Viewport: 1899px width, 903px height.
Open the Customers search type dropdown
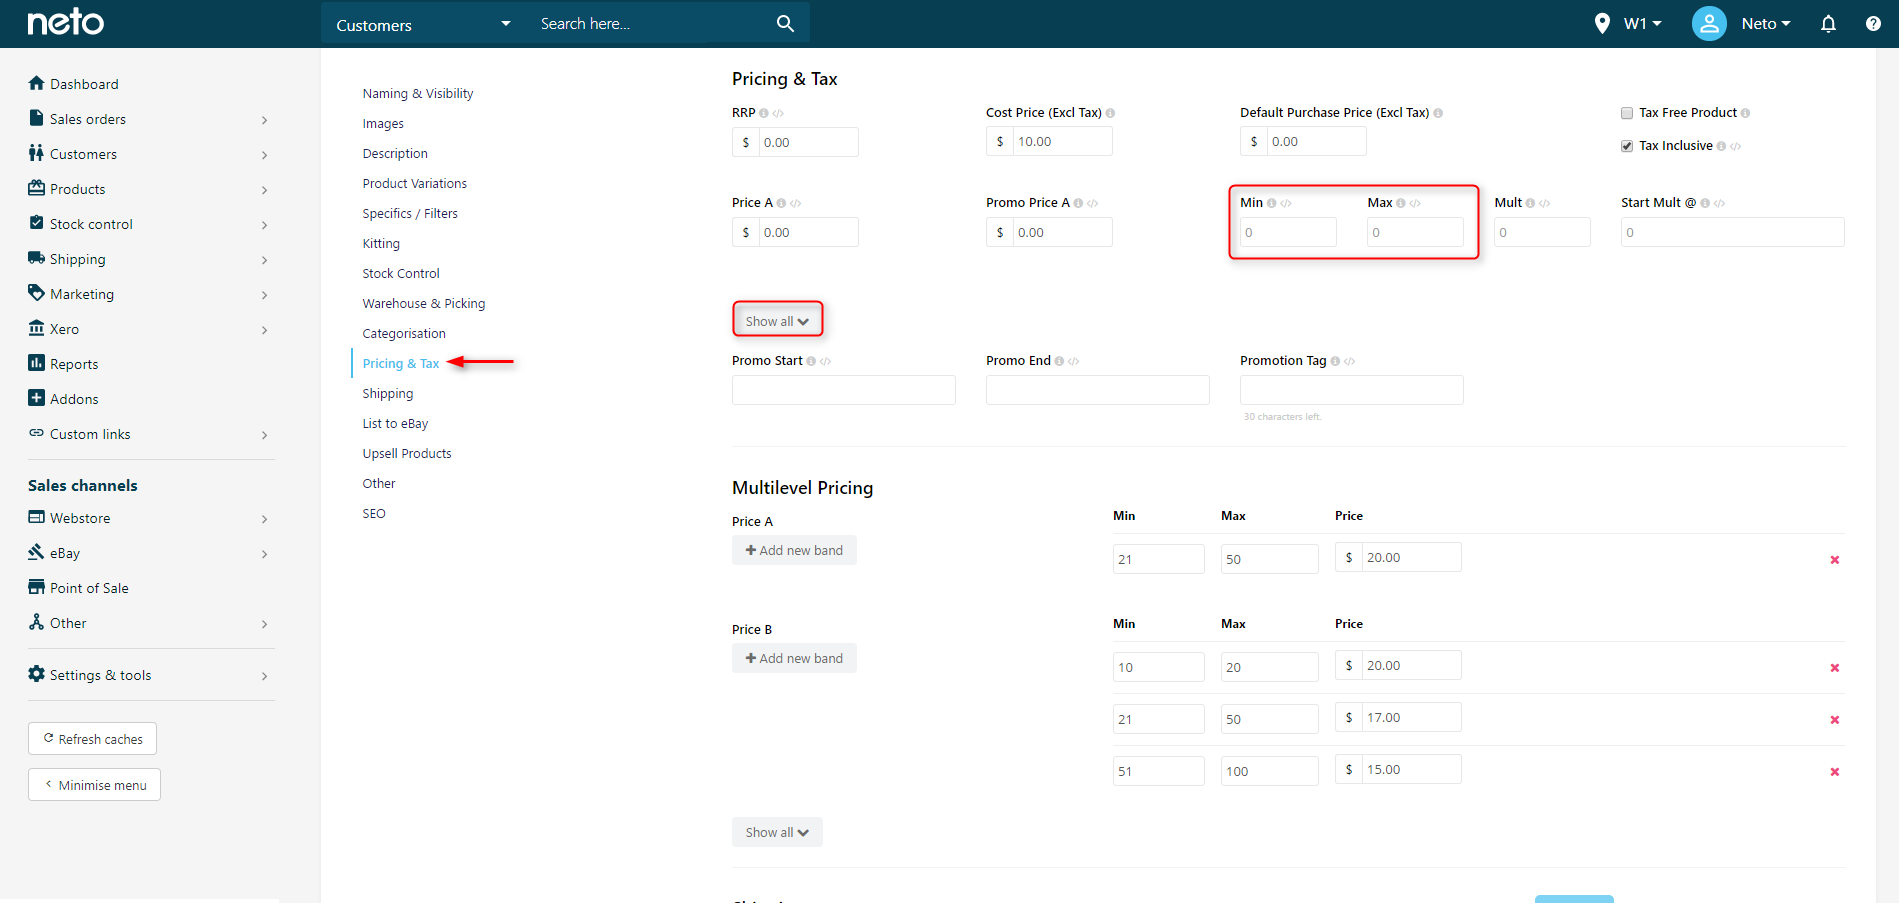[424, 24]
